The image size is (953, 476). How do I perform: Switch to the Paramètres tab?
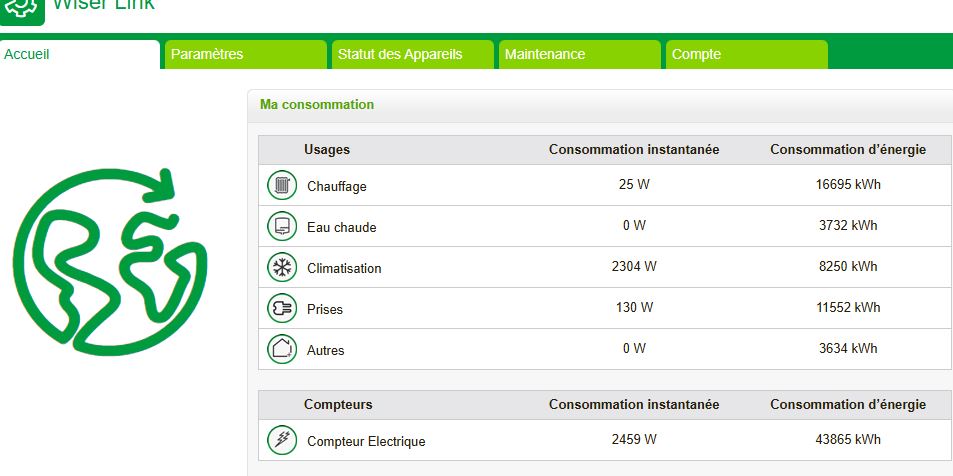tap(246, 54)
